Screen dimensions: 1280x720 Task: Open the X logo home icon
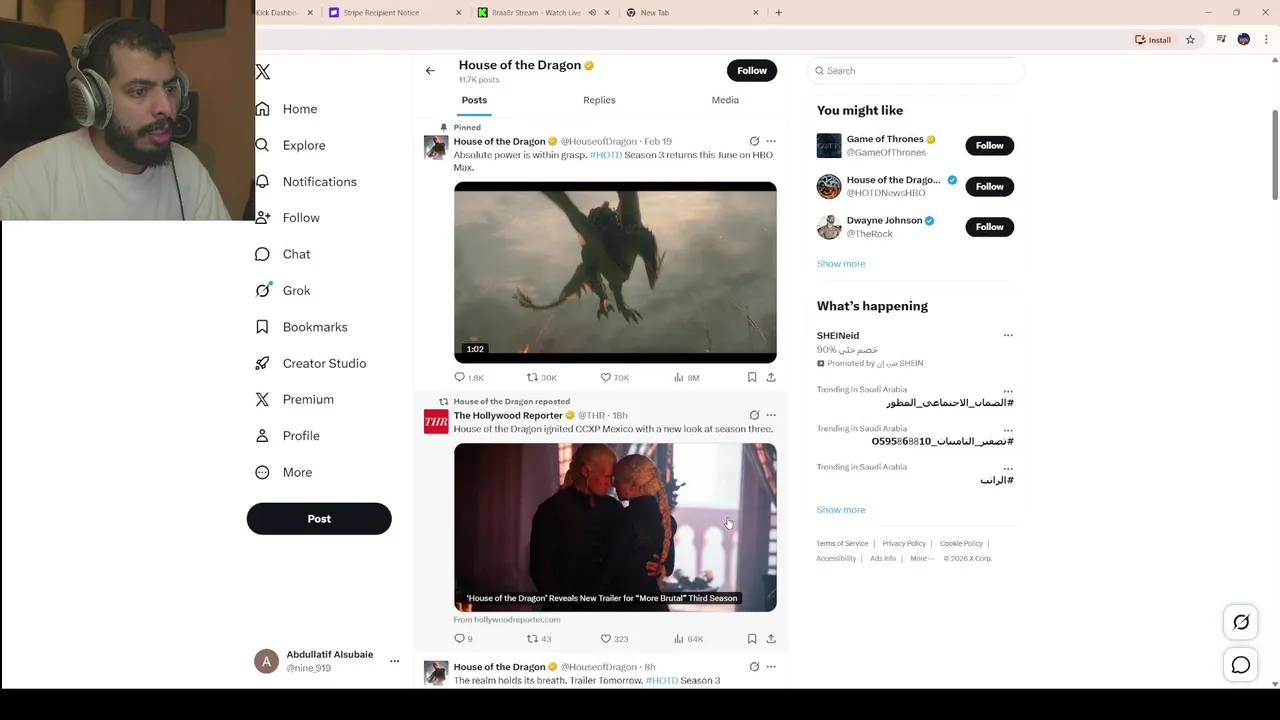[x=263, y=72]
